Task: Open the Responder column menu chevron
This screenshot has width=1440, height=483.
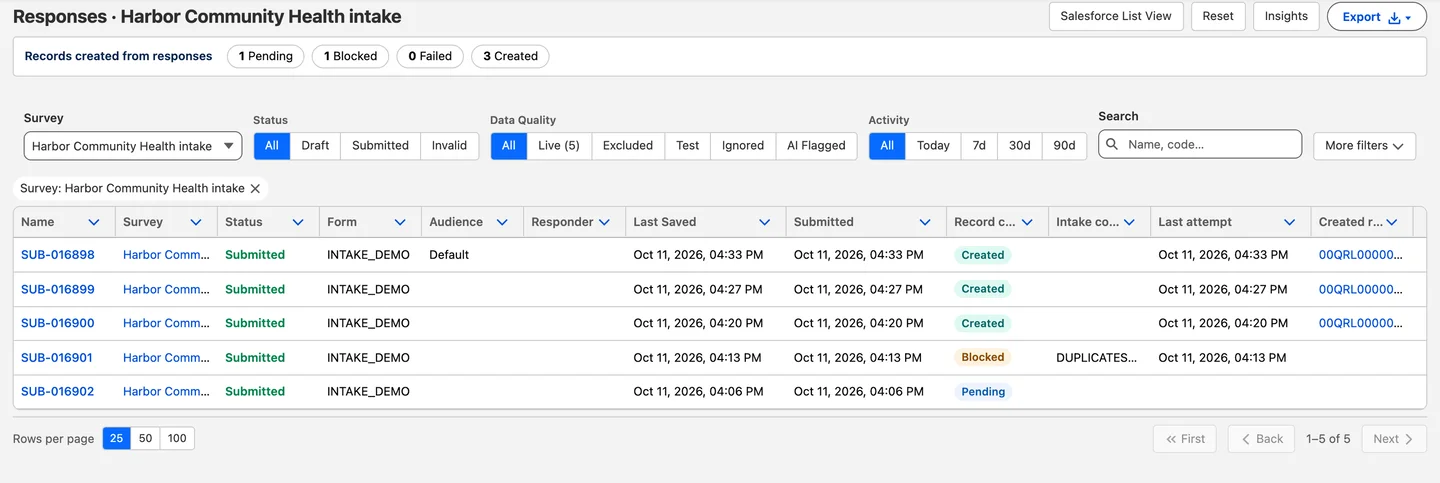Action: click(x=604, y=222)
